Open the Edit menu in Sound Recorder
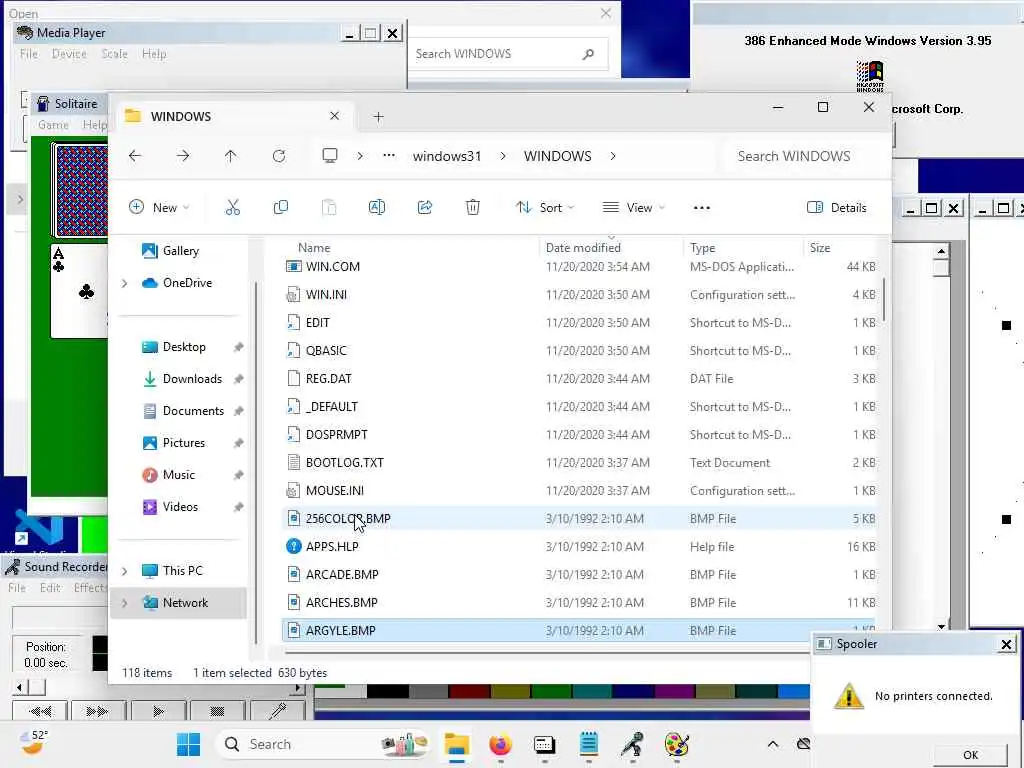Screen dimensions: 1024x768 click(50, 587)
